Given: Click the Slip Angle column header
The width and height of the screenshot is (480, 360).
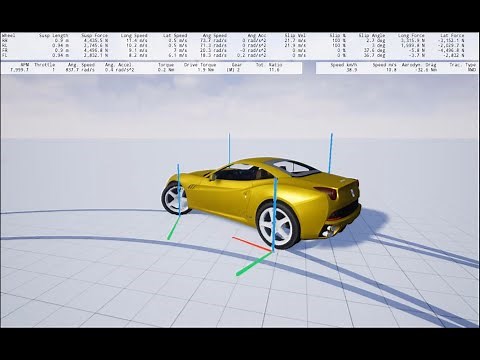Looking at the screenshot, I should pos(372,35).
